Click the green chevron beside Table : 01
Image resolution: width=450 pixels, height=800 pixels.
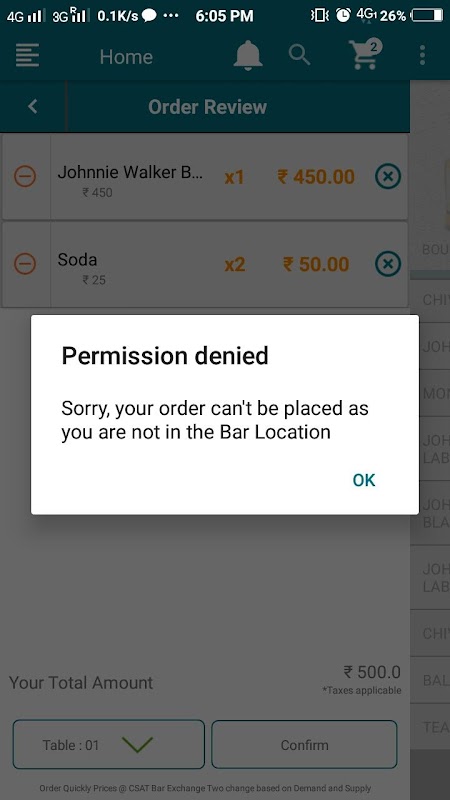(x=138, y=744)
